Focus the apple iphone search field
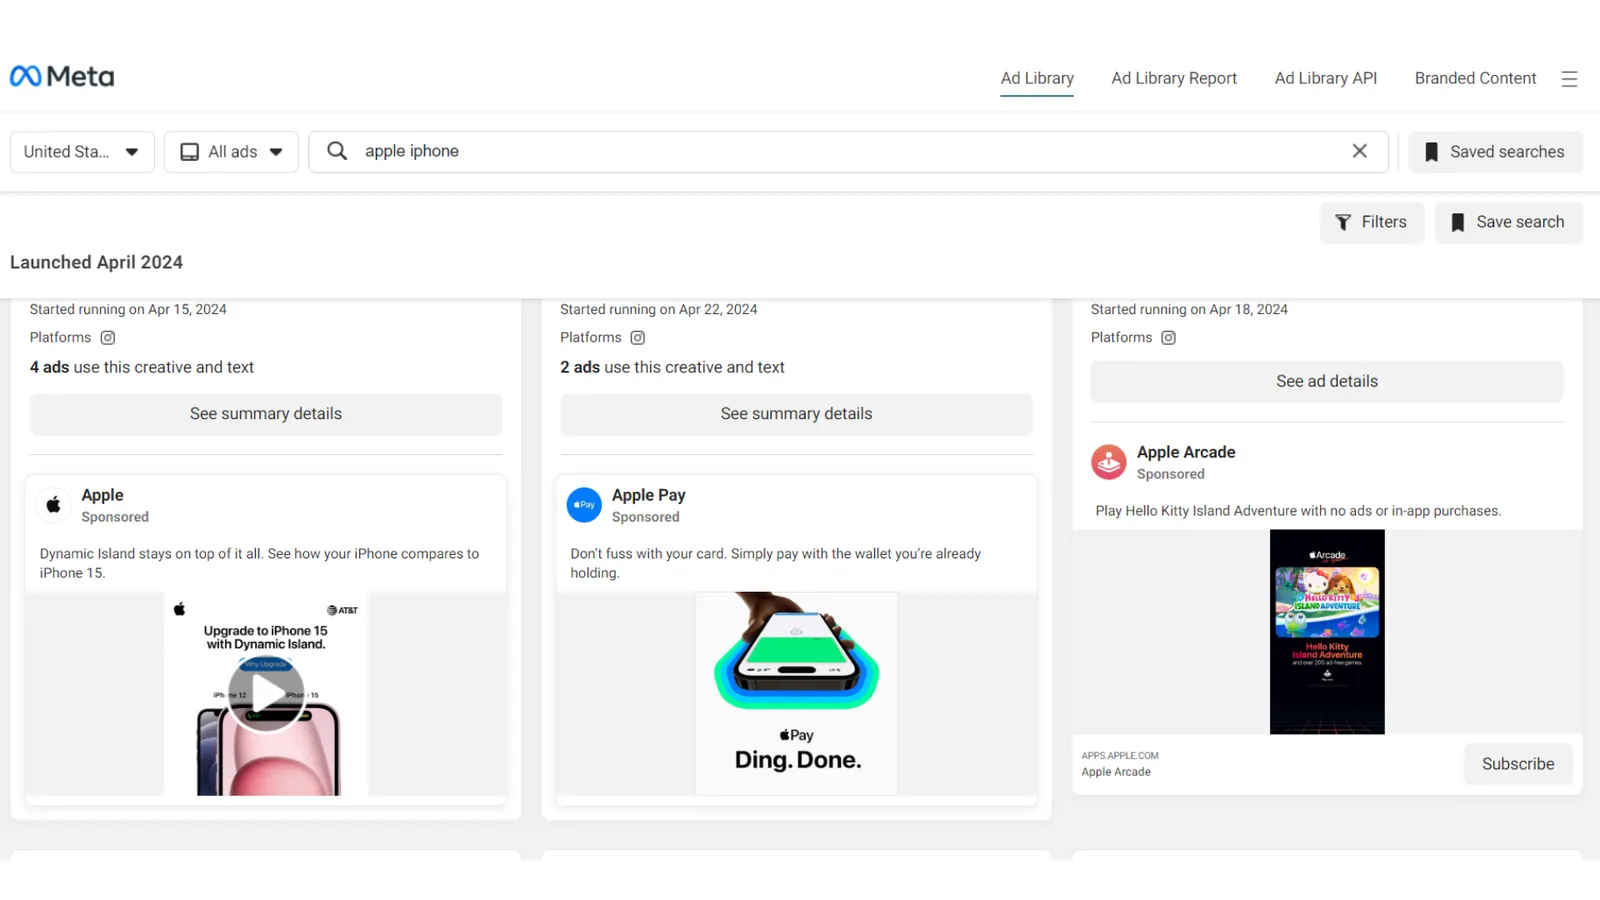Screen dimensions: 1600x900 pyautogui.click(x=848, y=151)
